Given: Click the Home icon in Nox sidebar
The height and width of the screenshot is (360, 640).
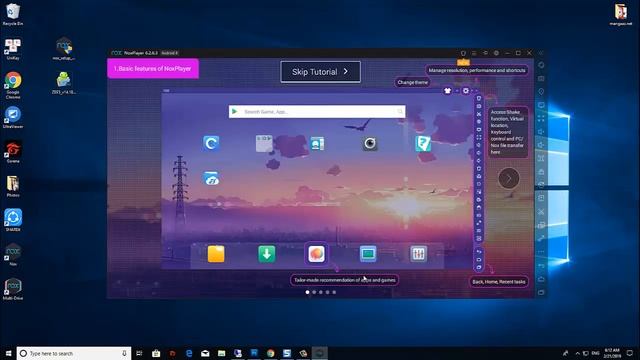Looking at the screenshot, I should [541, 279].
